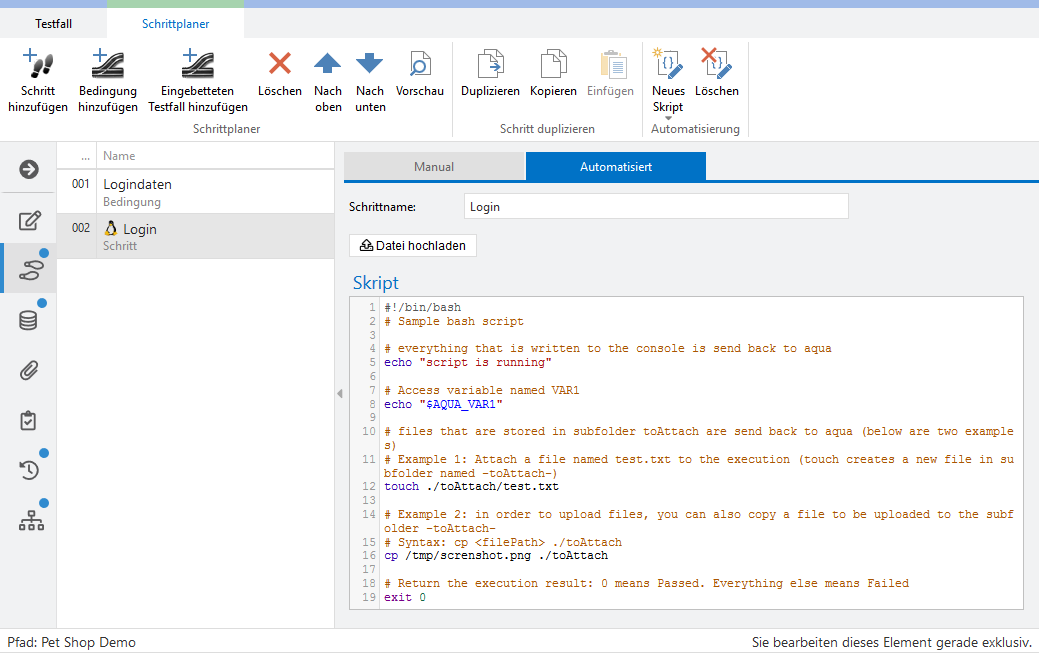1039x654 pixels.
Task: Open the Testfall ribbon tab
Action: (x=53, y=23)
